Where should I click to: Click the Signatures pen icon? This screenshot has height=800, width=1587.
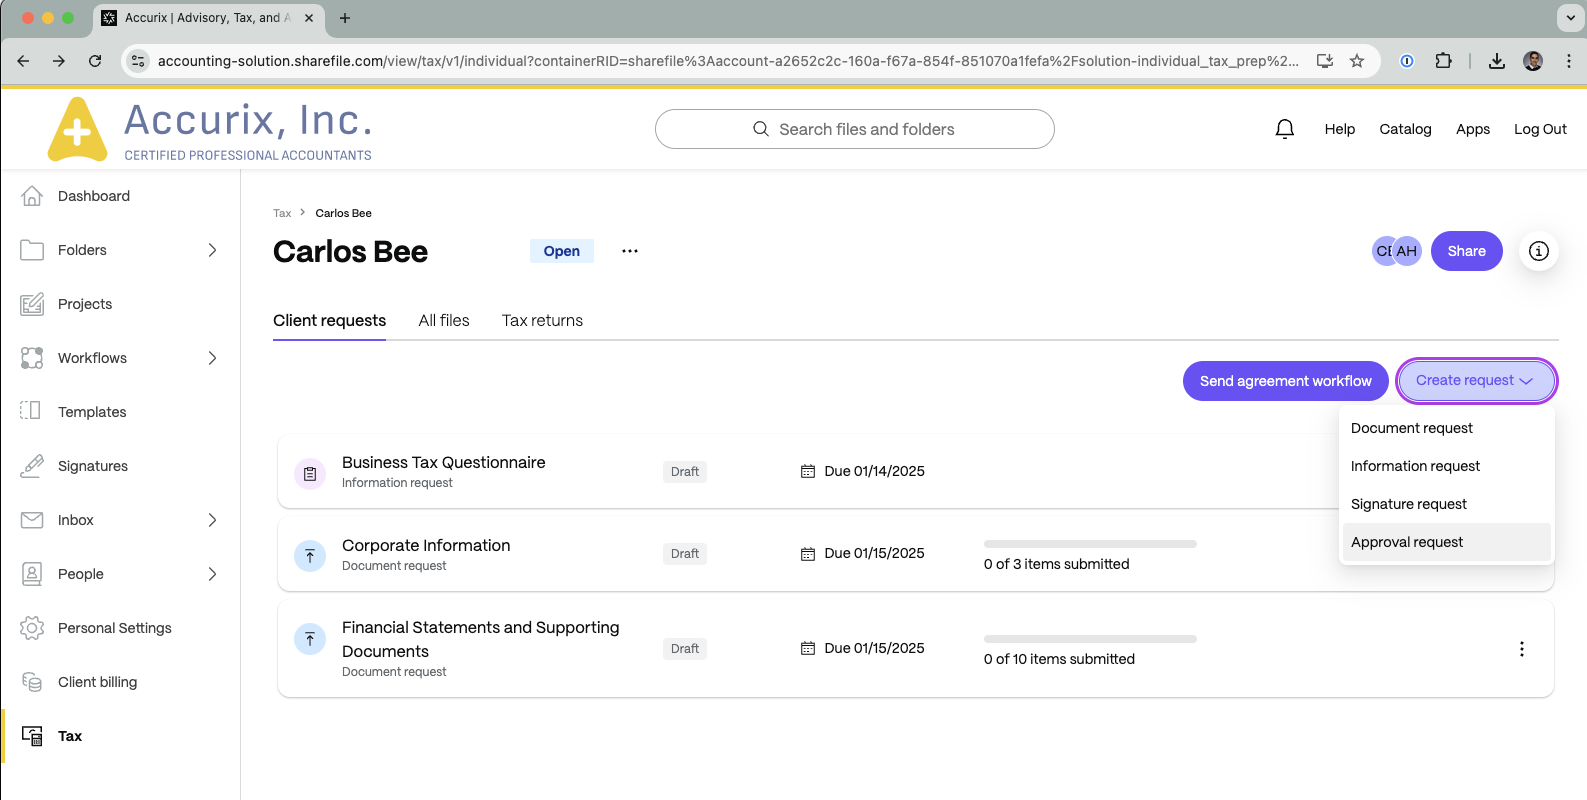tap(32, 466)
